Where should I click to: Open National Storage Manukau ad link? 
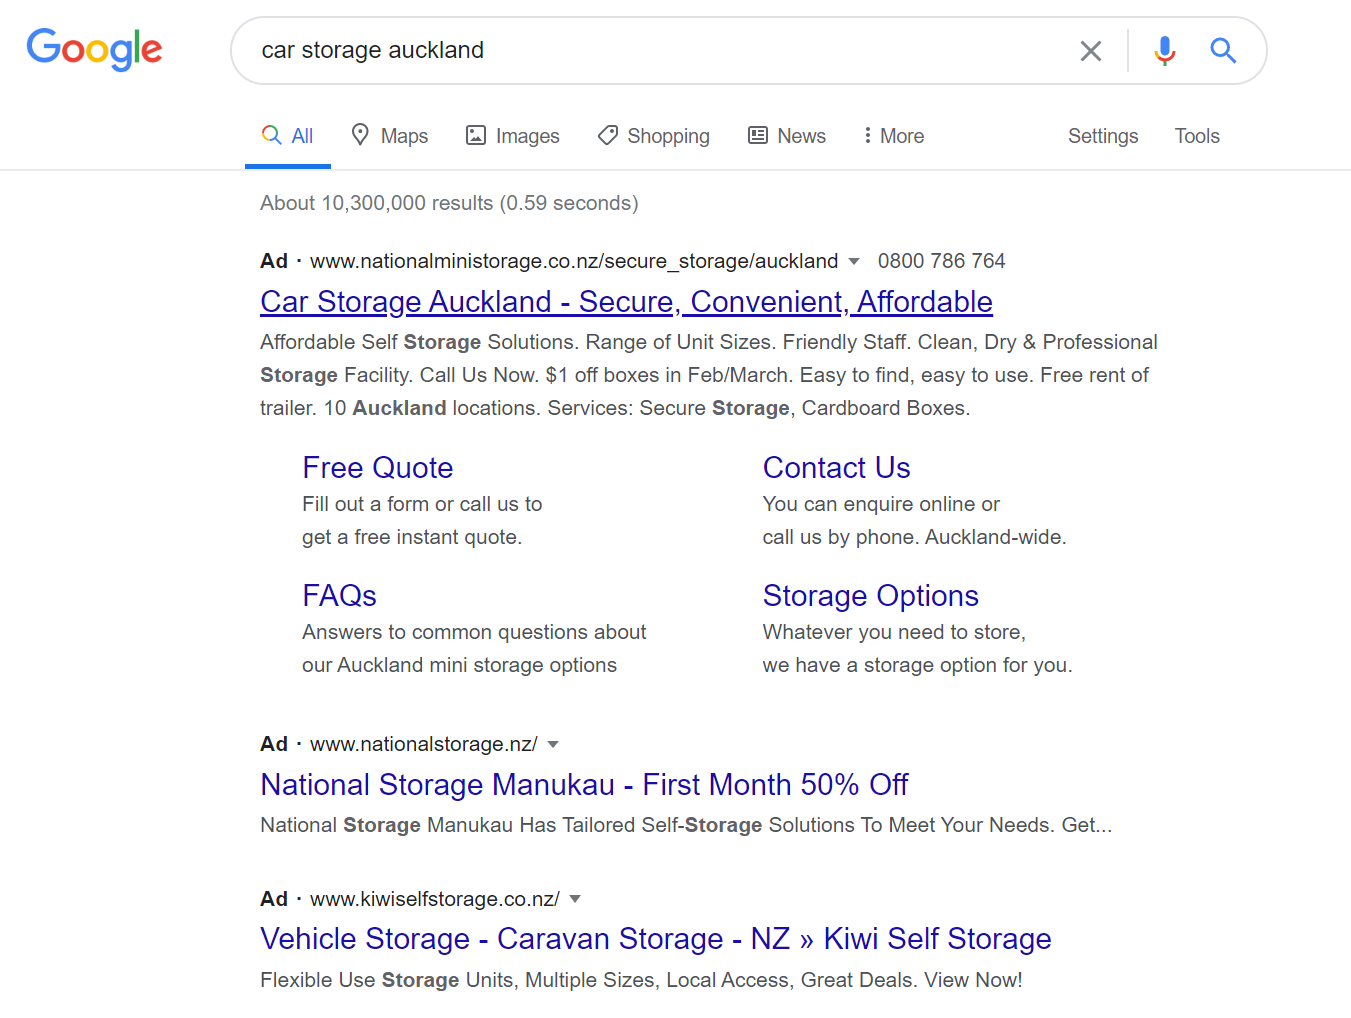[584, 785]
